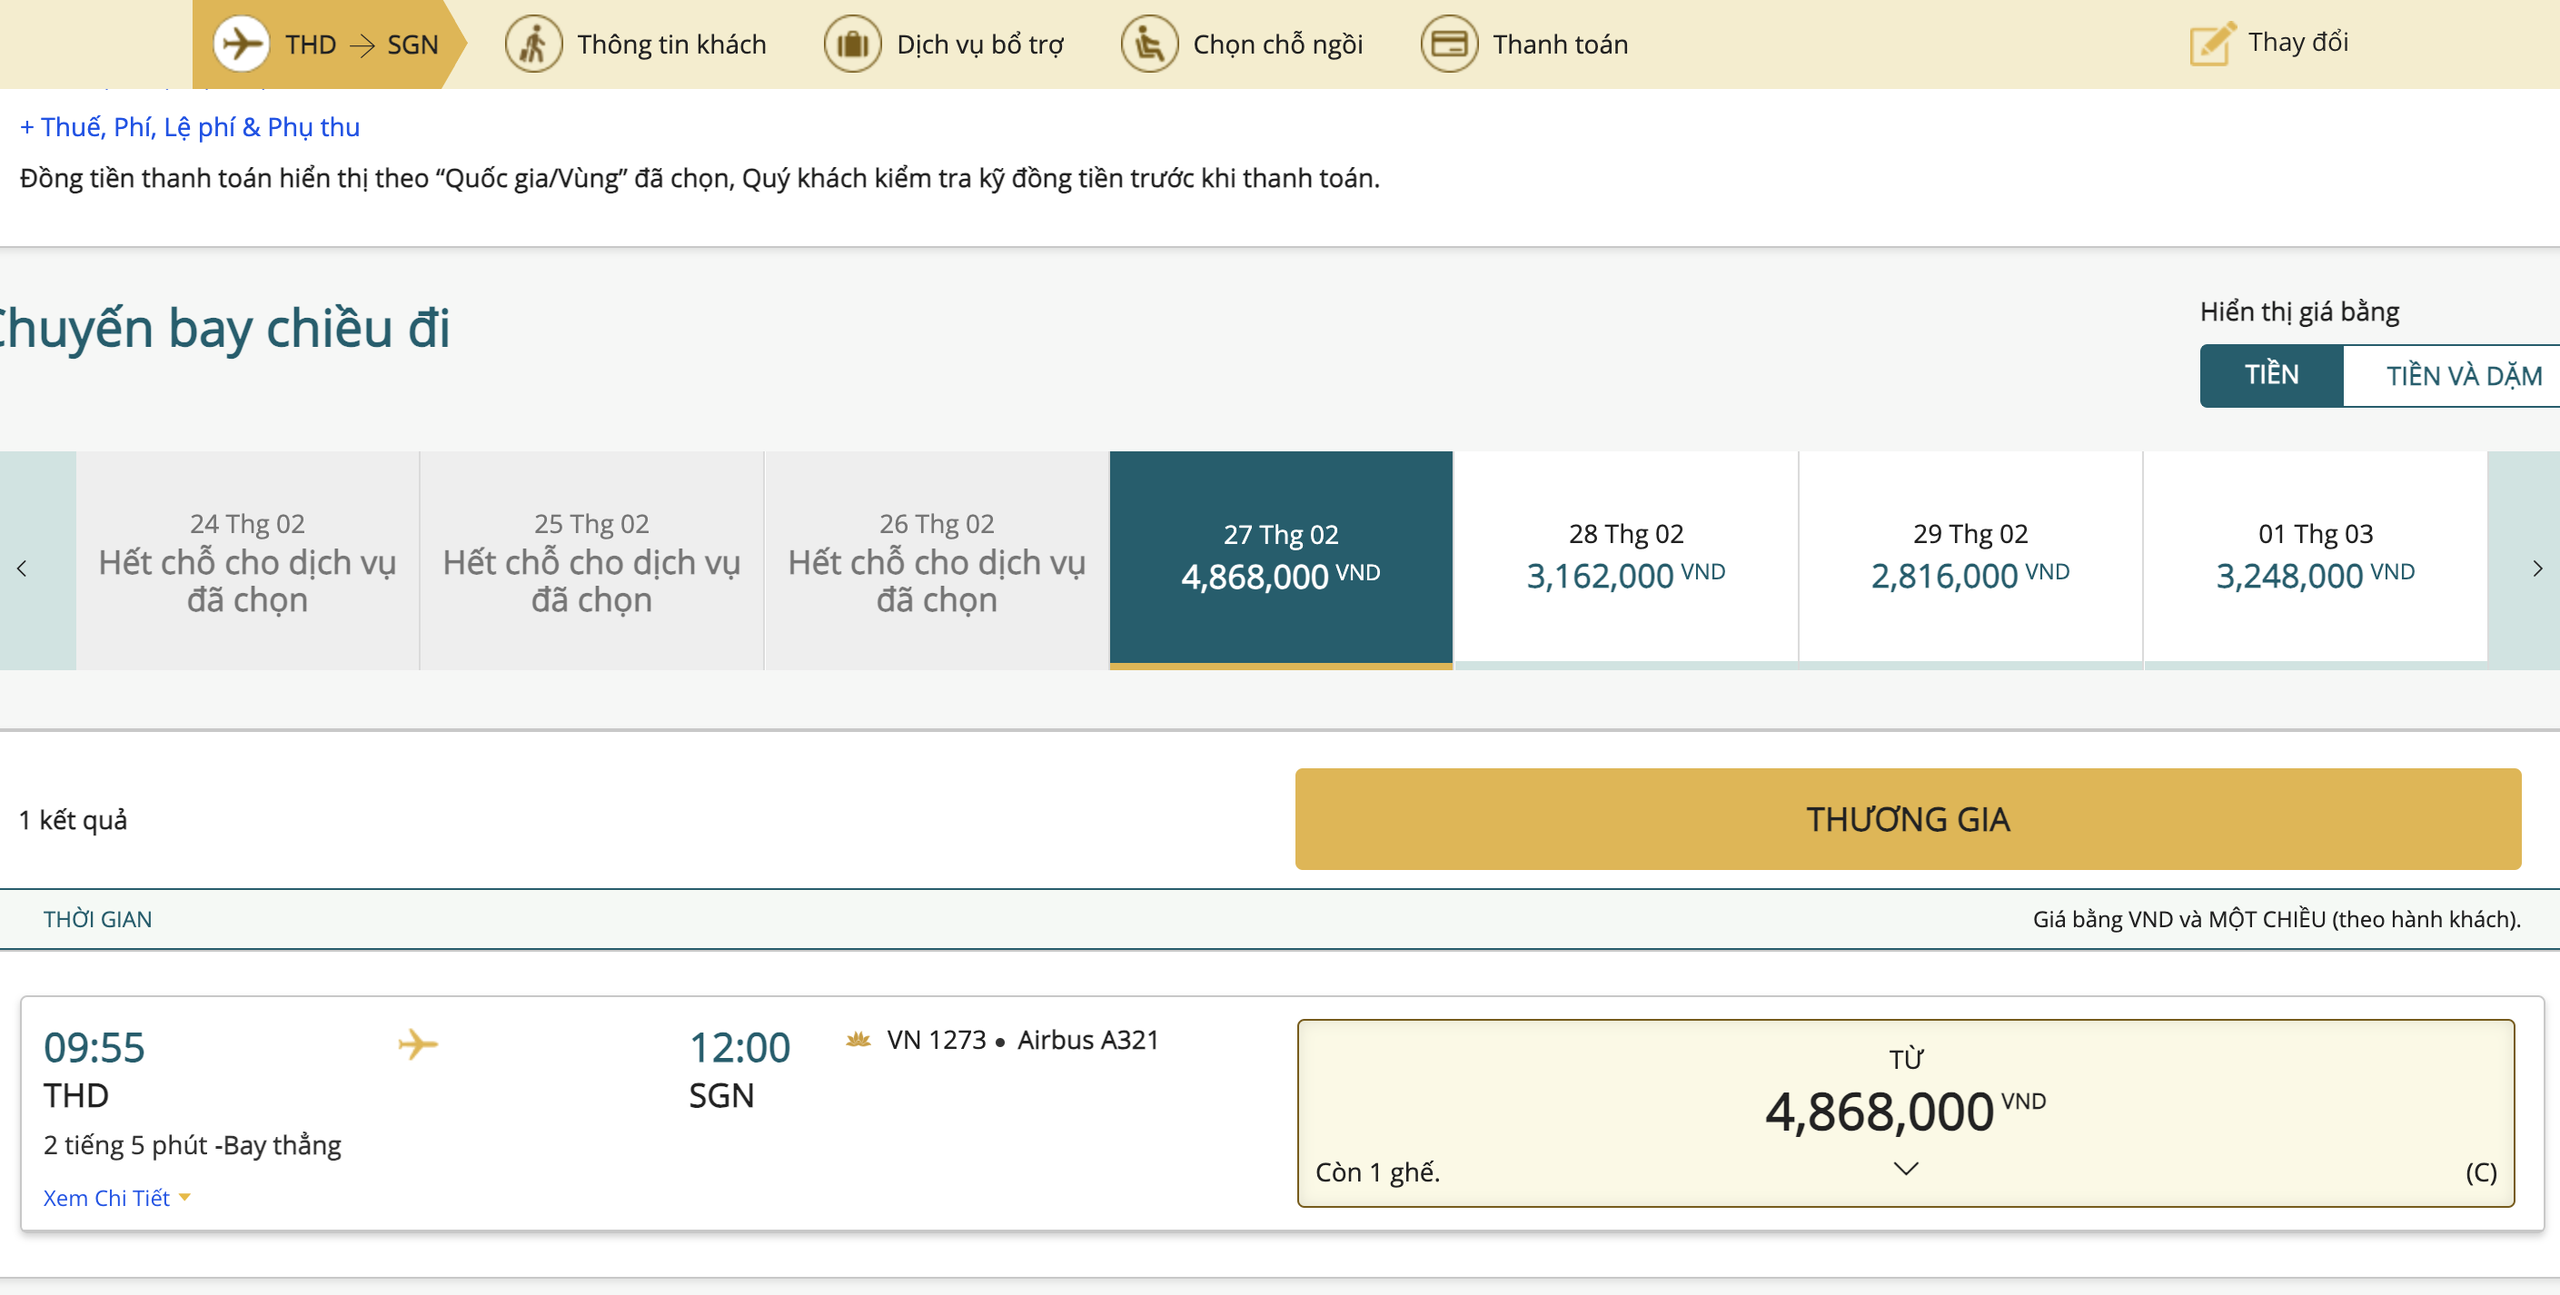Click the 2 tiếng 5 phút -Bay thẳng duration
This screenshot has width=2560, height=1295.
click(x=192, y=1145)
